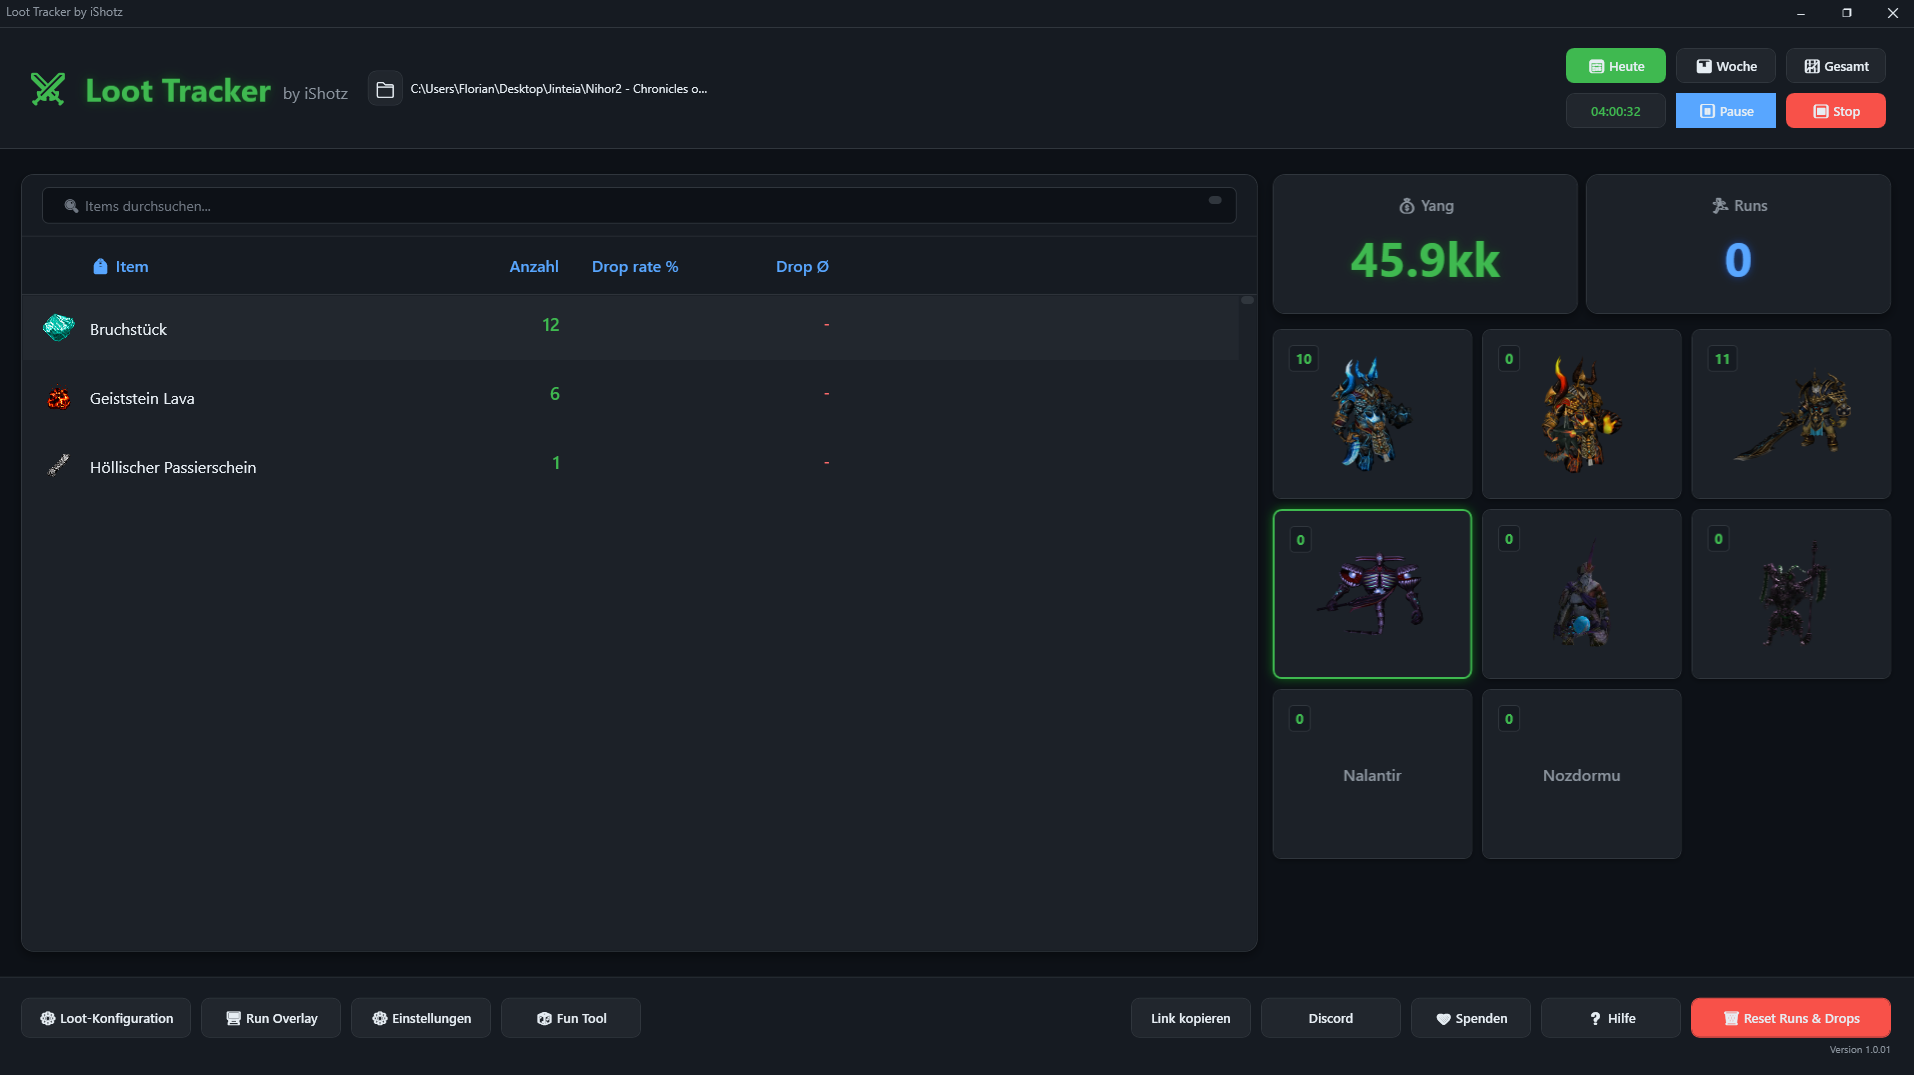Click the crossed swords Loot Tracker logo
Viewport: 1914px width, 1075px height.
(47, 89)
